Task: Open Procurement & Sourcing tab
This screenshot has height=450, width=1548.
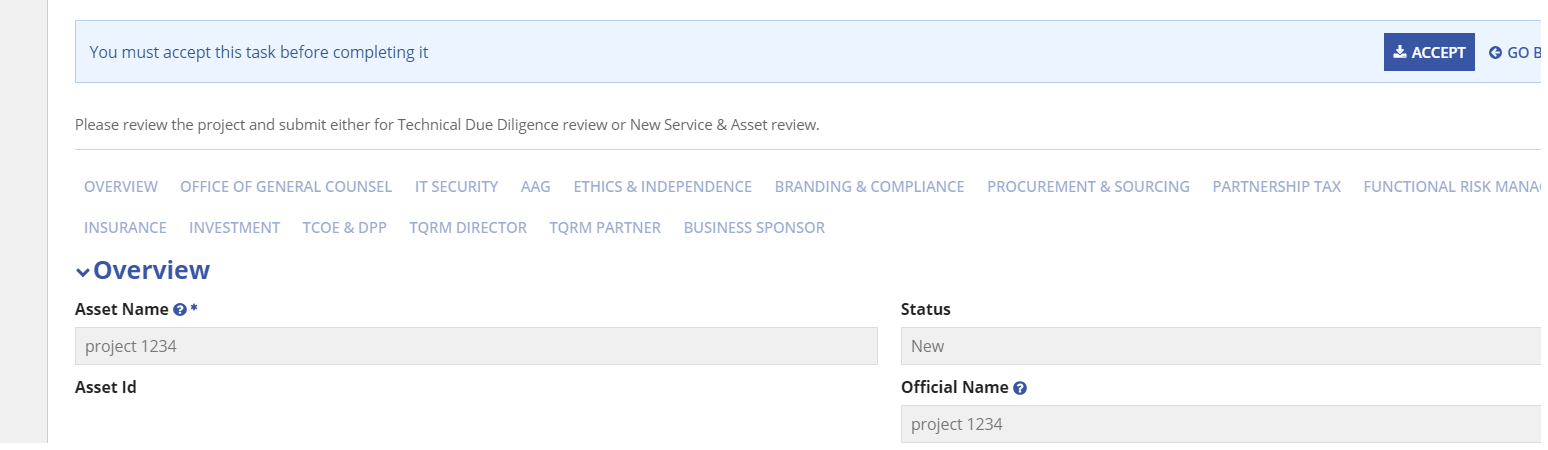Action: coord(1088,187)
